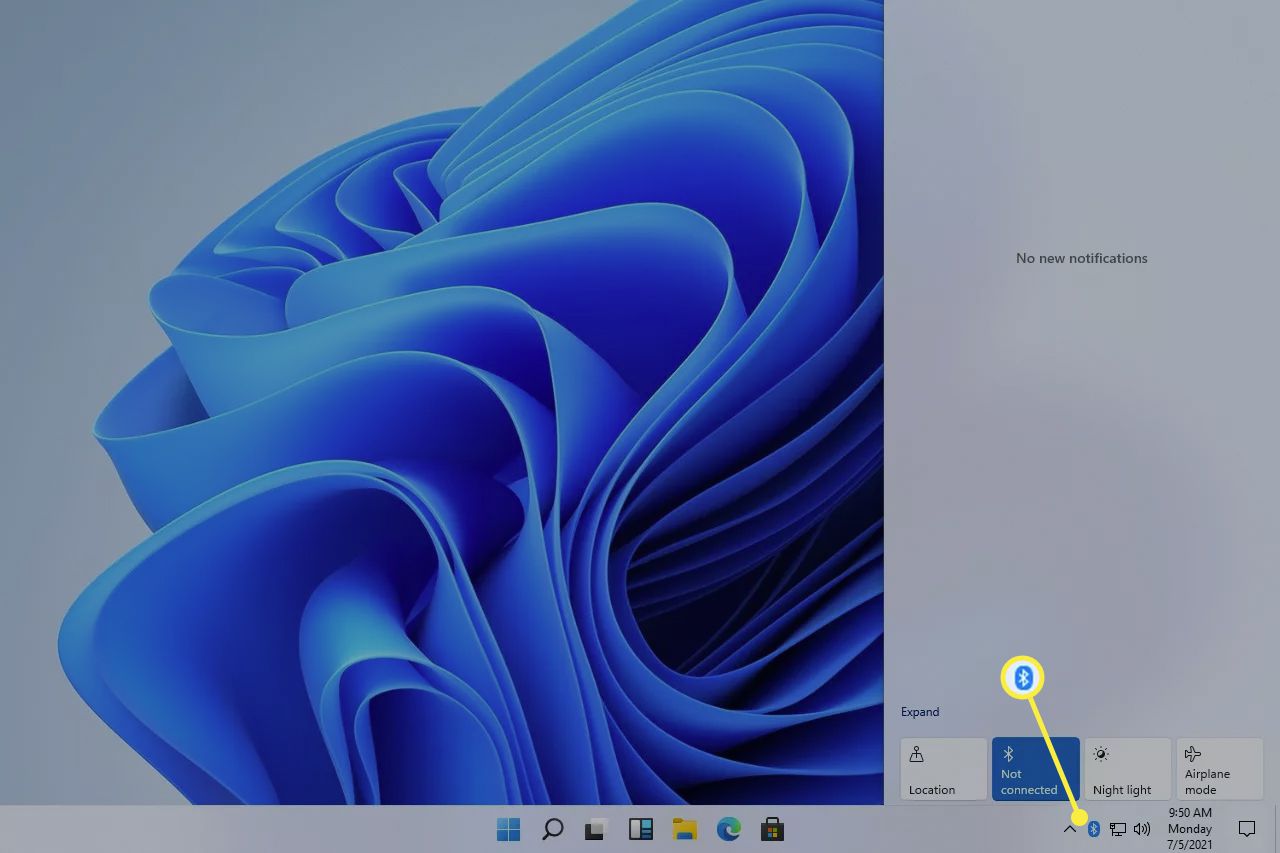Open network status tray icon
This screenshot has height=853, width=1280.
(1118, 829)
